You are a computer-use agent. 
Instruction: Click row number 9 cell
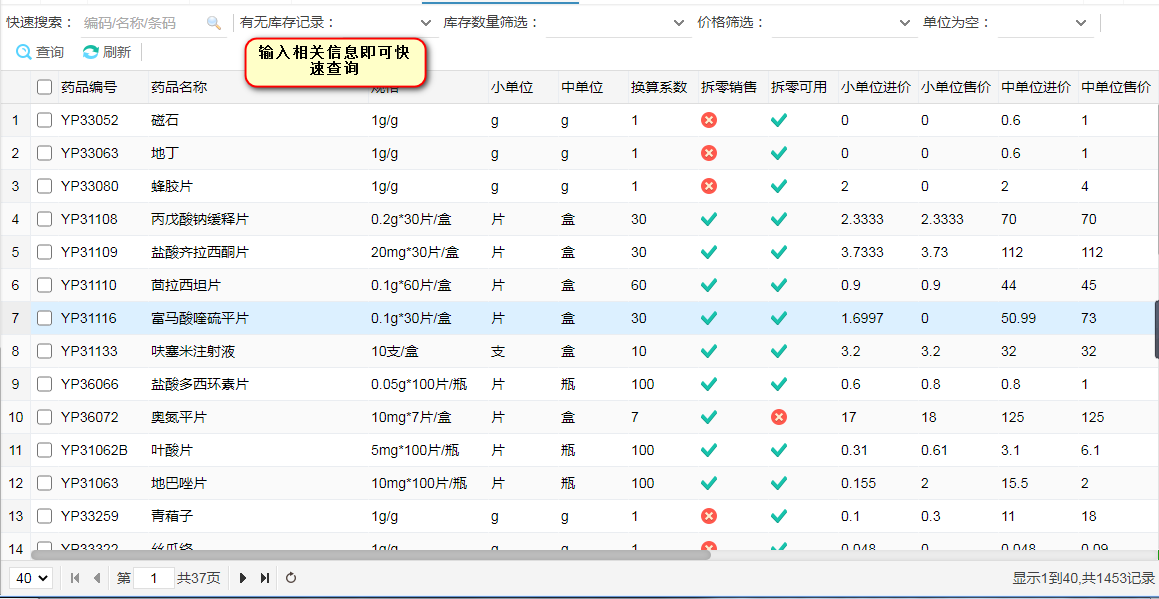[16, 384]
